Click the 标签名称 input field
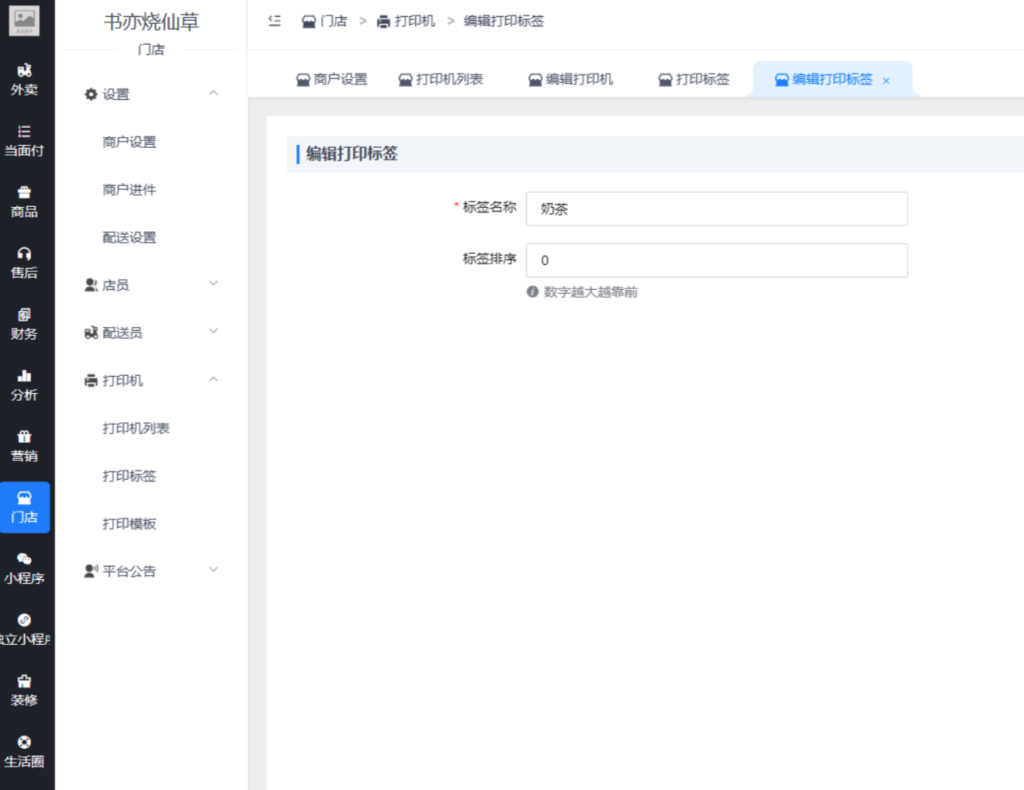The image size is (1024, 790). (x=716, y=209)
